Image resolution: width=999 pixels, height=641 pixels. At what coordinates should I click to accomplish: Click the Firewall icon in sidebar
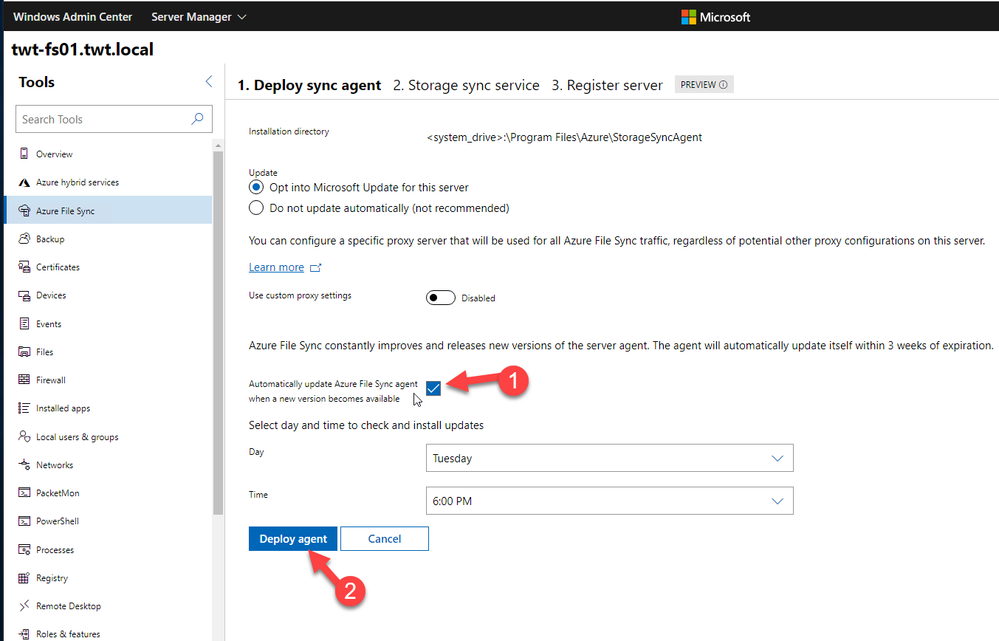click(x=24, y=379)
